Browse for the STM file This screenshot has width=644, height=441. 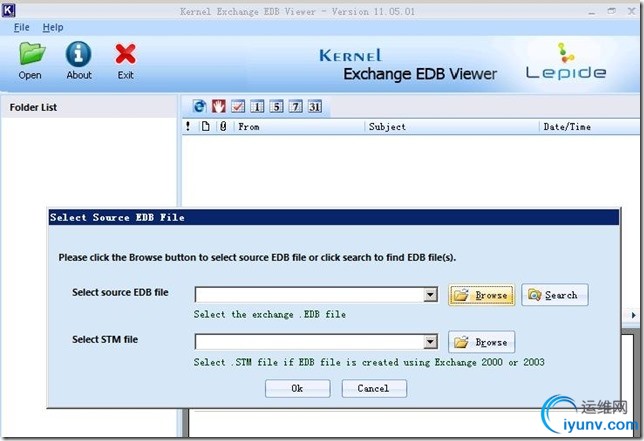click(x=481, y=342)
